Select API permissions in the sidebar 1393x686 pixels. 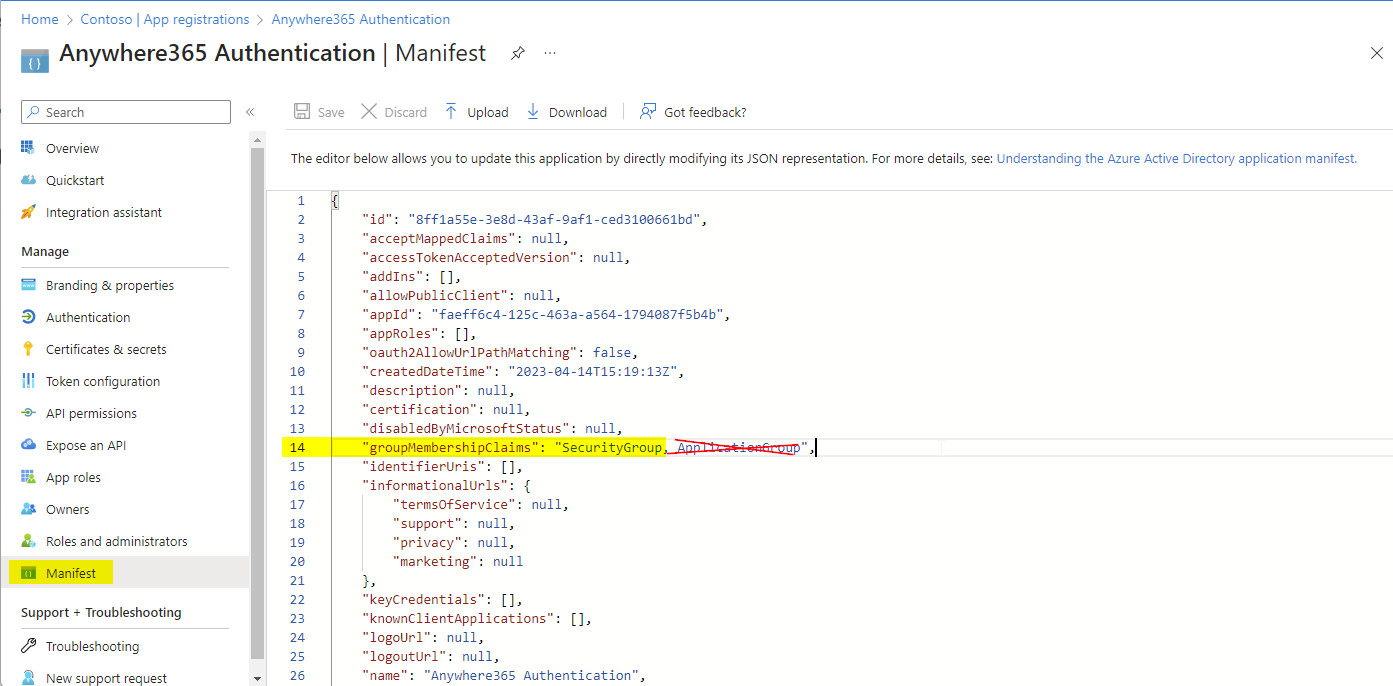[91, 413]
